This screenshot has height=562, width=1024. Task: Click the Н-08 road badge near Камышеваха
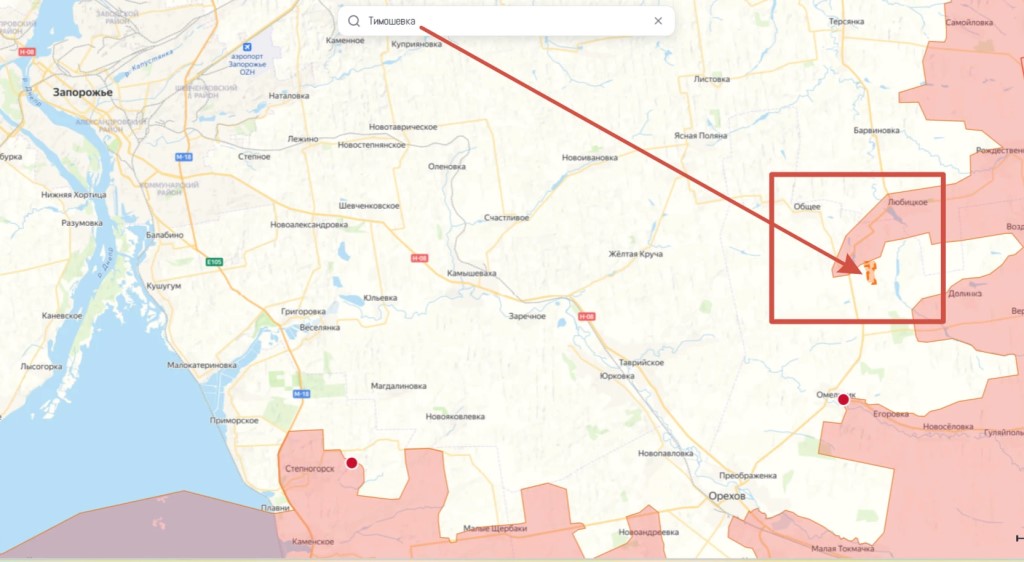click(419, 258)
